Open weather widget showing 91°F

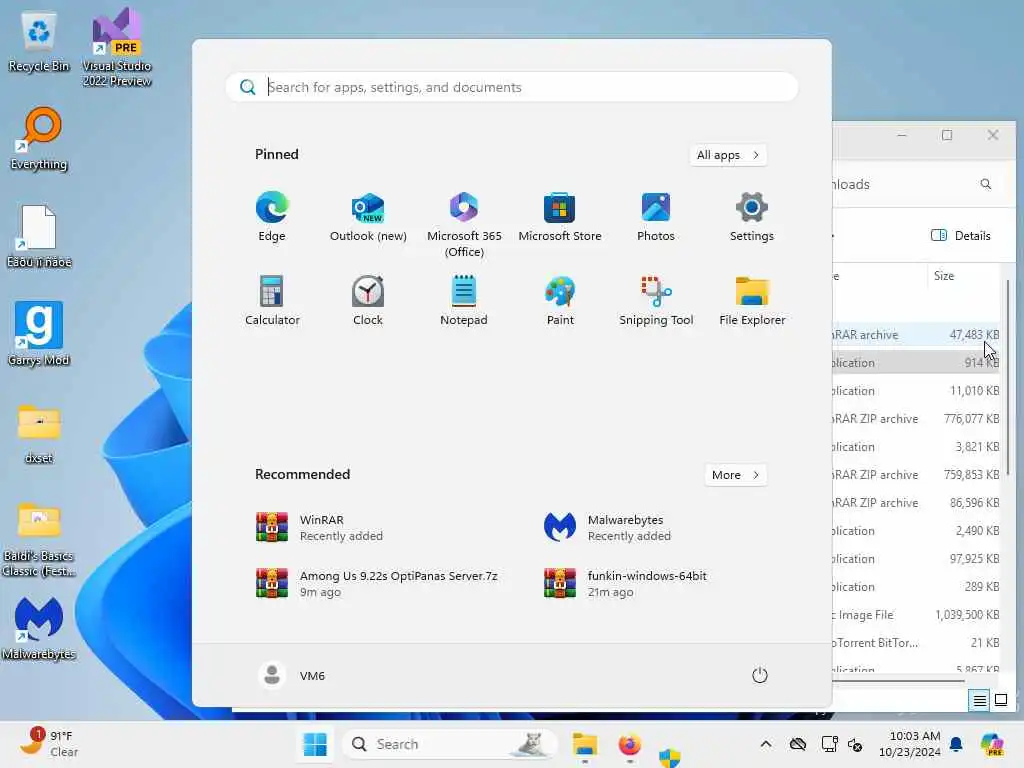point(49,744)
